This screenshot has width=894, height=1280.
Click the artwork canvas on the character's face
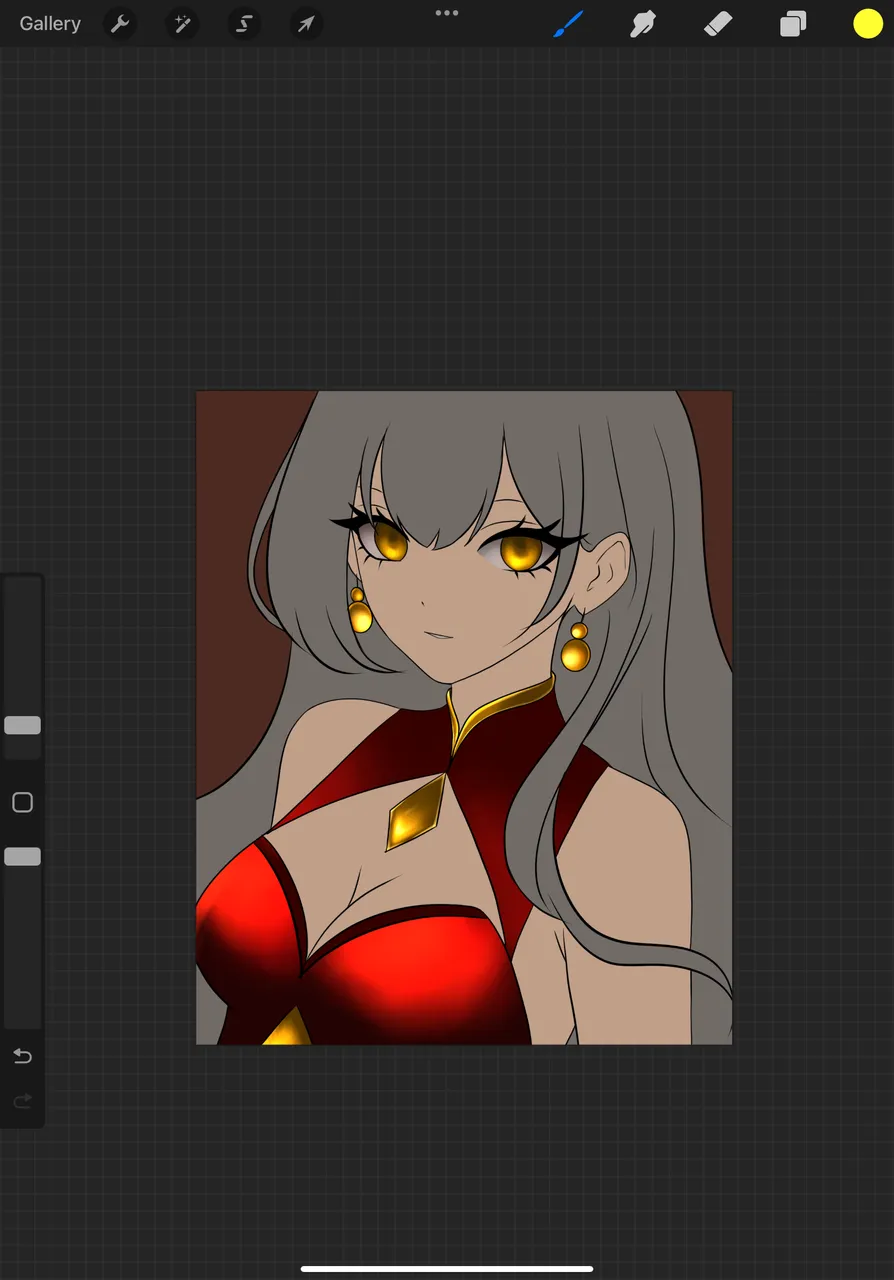(x=450, y=590)
